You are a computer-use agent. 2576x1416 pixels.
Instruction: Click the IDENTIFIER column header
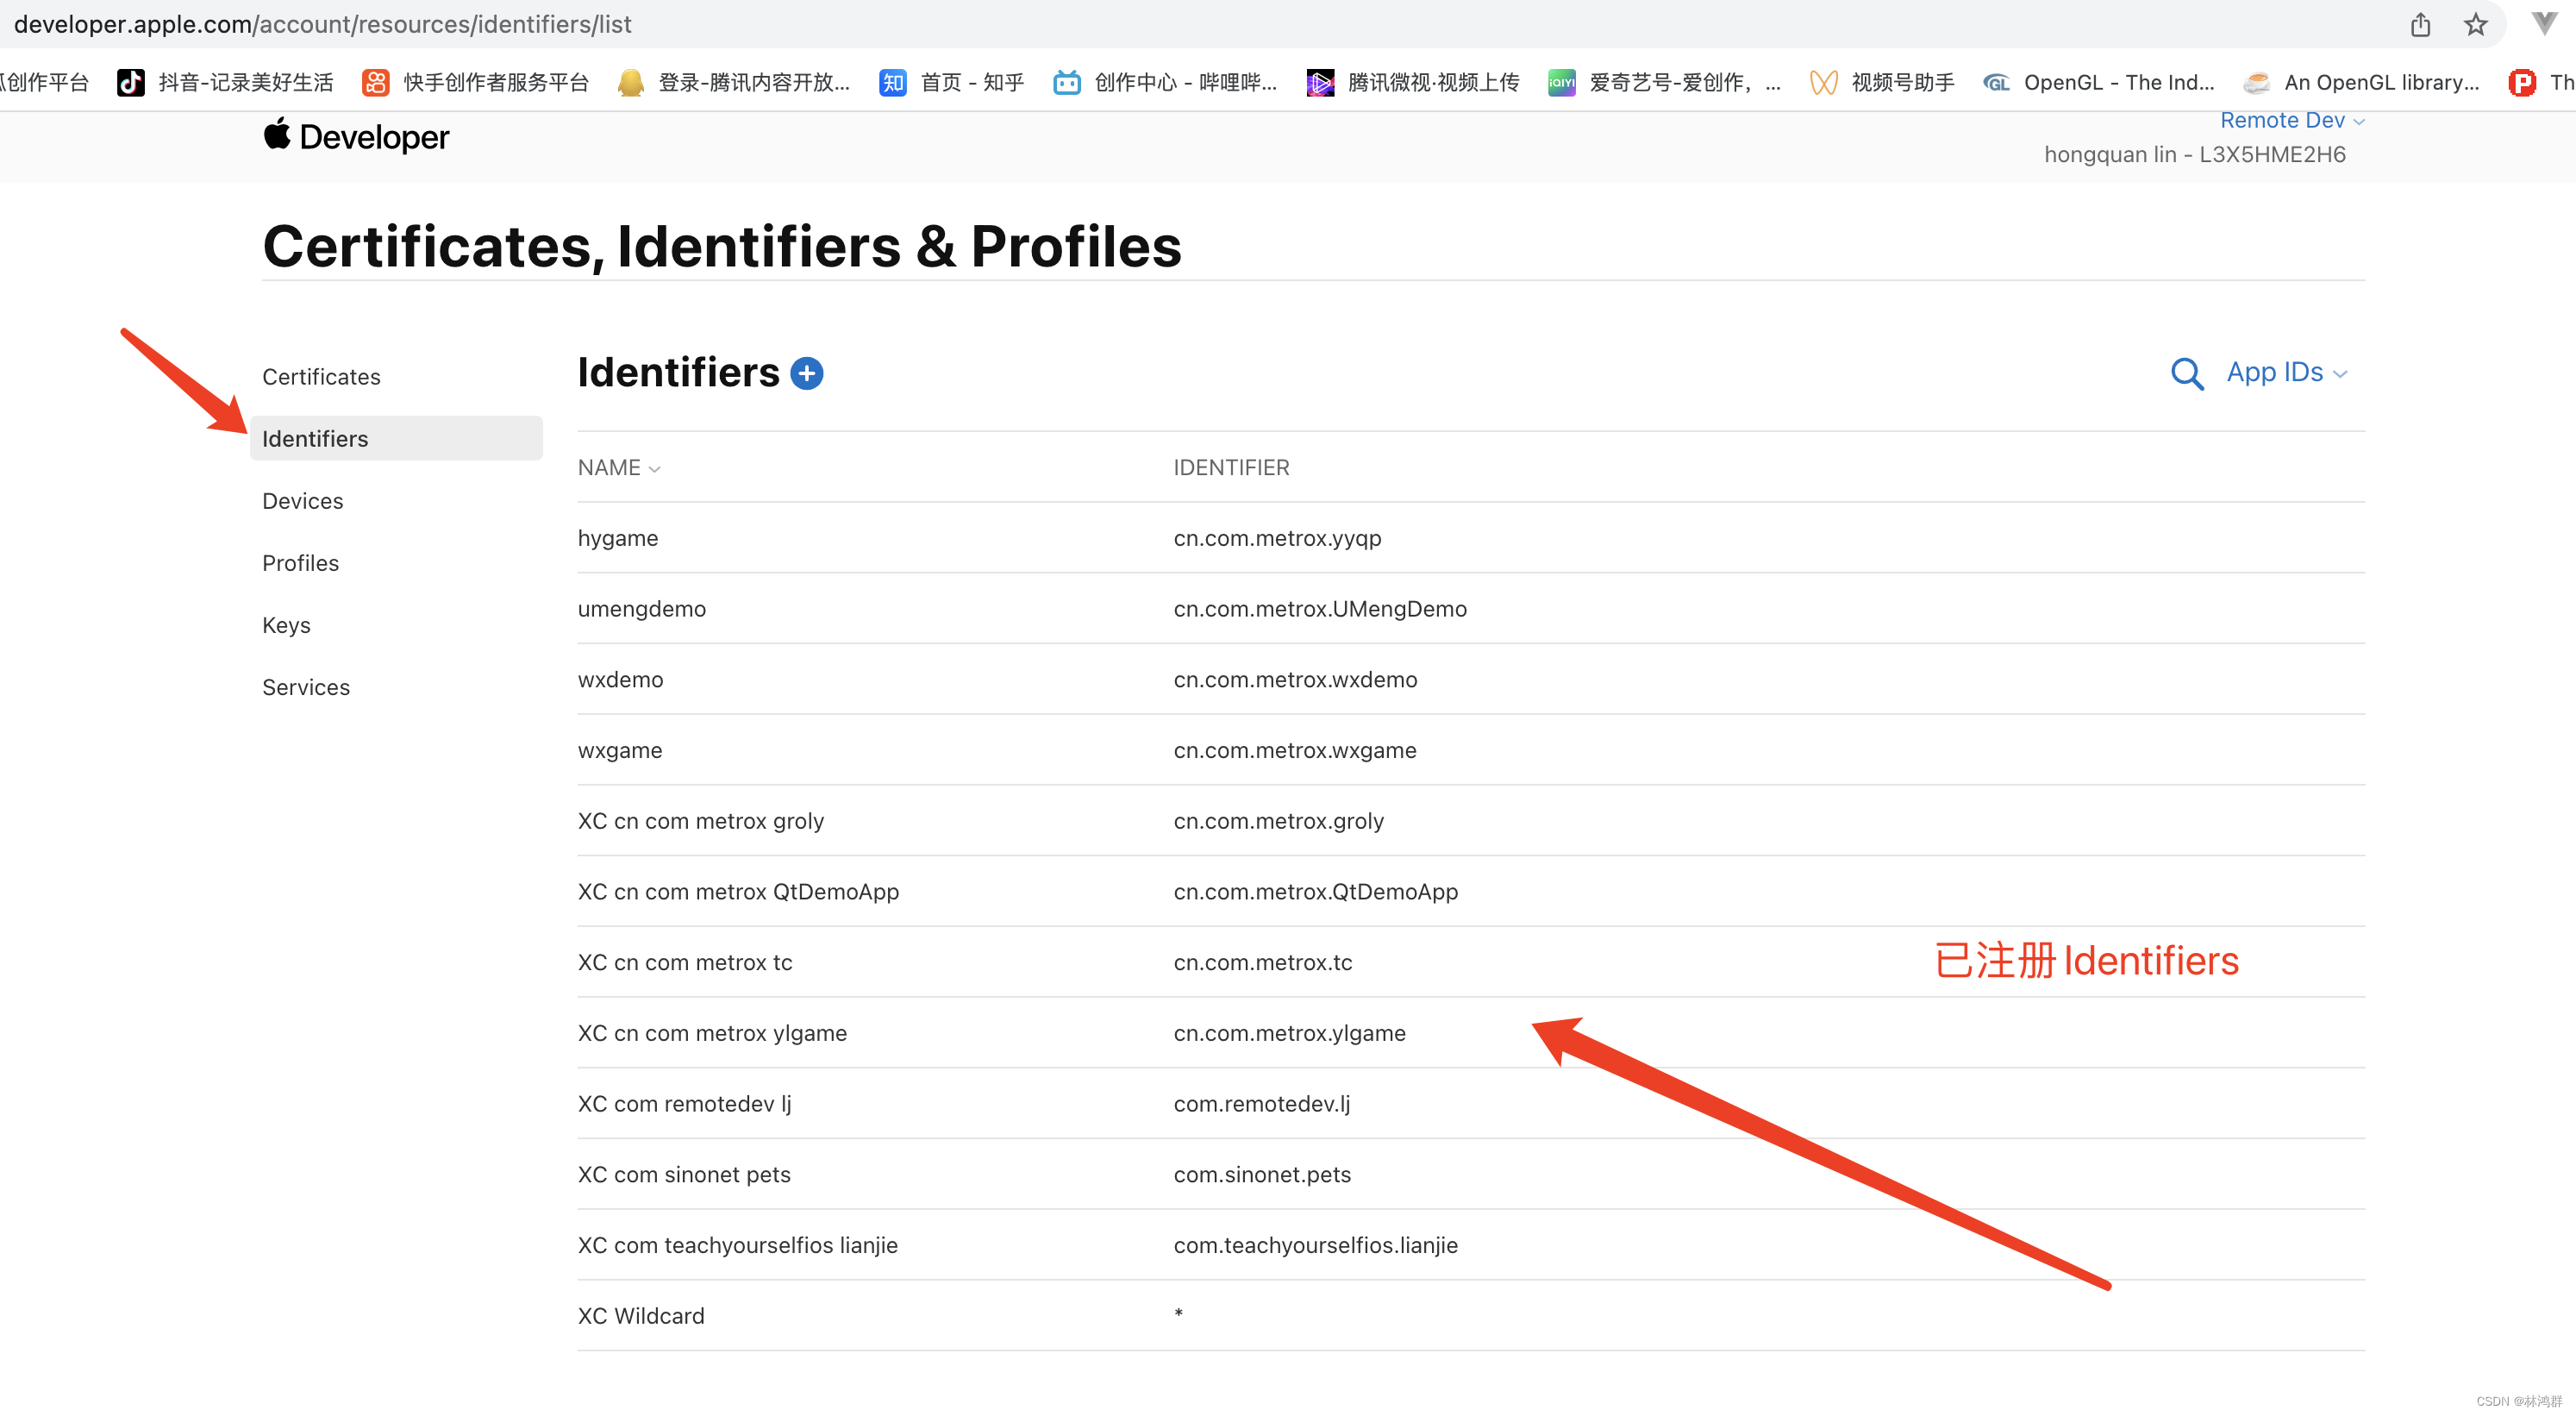point(1231,467)
